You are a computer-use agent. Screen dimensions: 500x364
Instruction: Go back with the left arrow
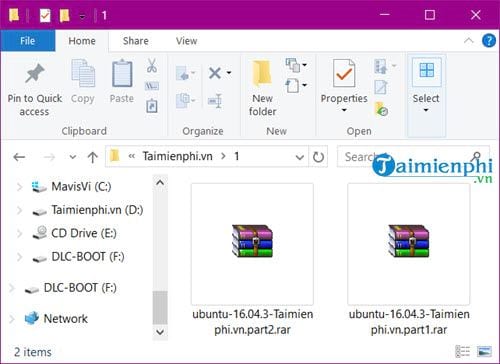coord(19,156)
